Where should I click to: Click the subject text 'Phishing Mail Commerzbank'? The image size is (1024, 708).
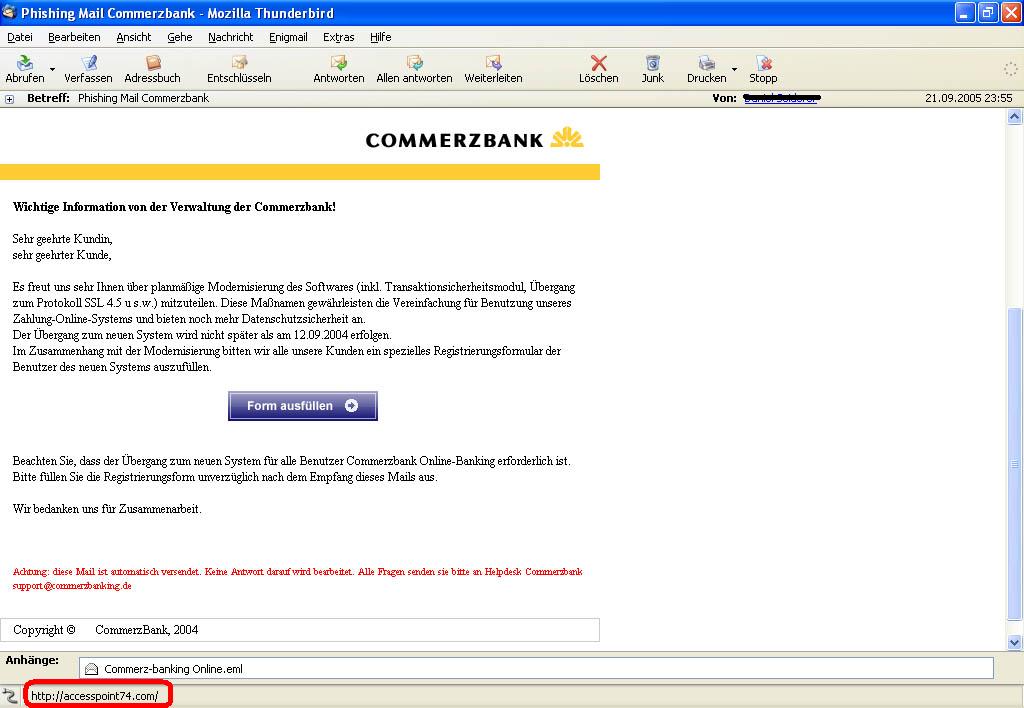coord(144,98)
